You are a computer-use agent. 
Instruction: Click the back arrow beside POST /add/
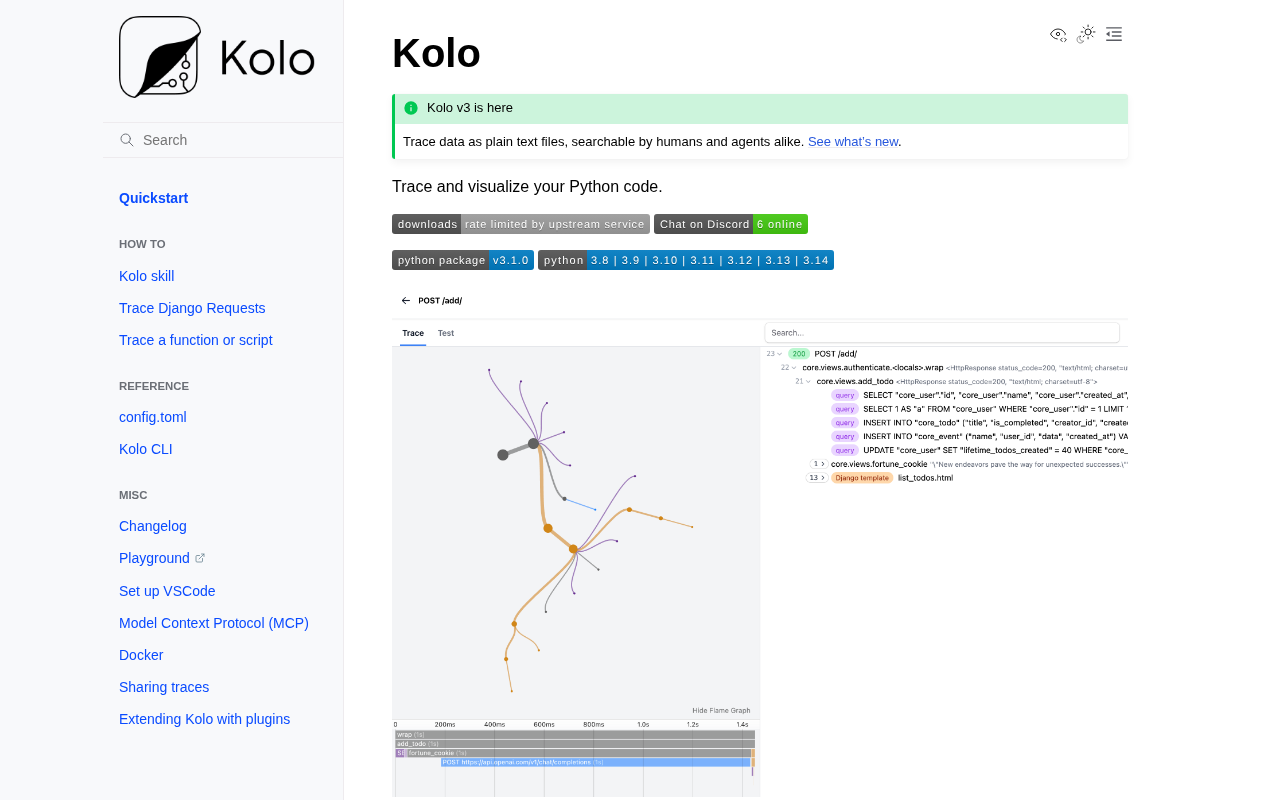pyautogui.click(x=406, y=300)
